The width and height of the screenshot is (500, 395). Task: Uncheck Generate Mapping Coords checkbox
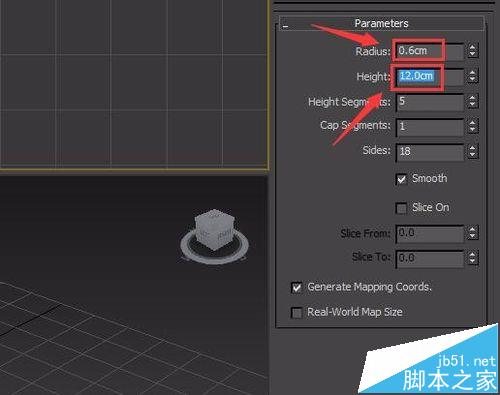pos(297,287)
